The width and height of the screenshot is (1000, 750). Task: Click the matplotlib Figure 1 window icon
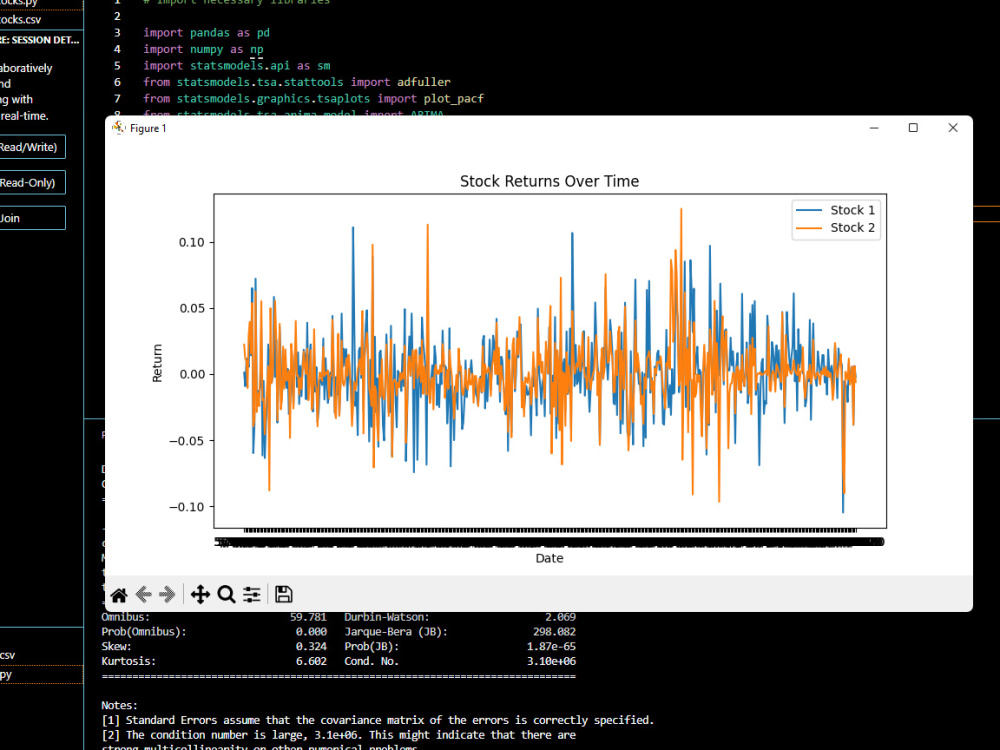click(119, 128)
